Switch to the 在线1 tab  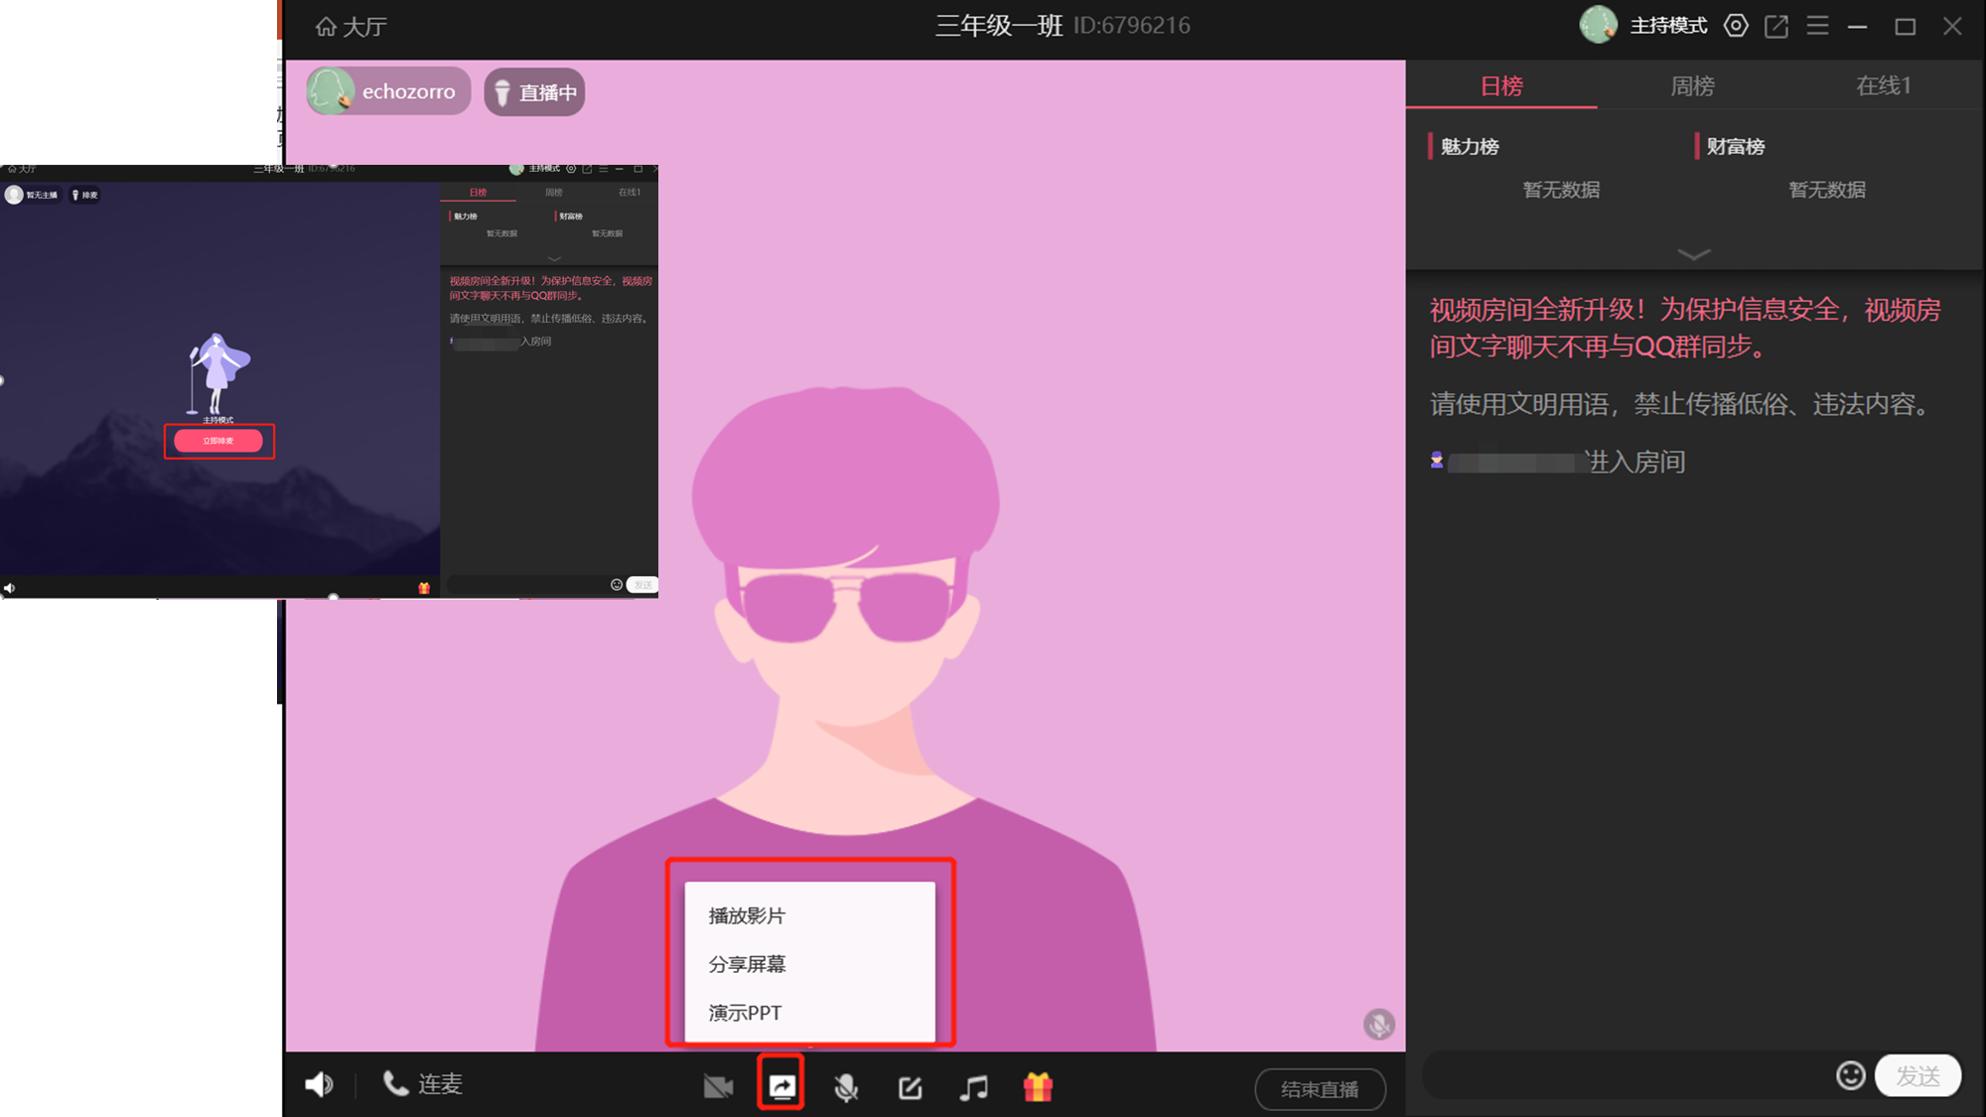[x=1883, y=86]
